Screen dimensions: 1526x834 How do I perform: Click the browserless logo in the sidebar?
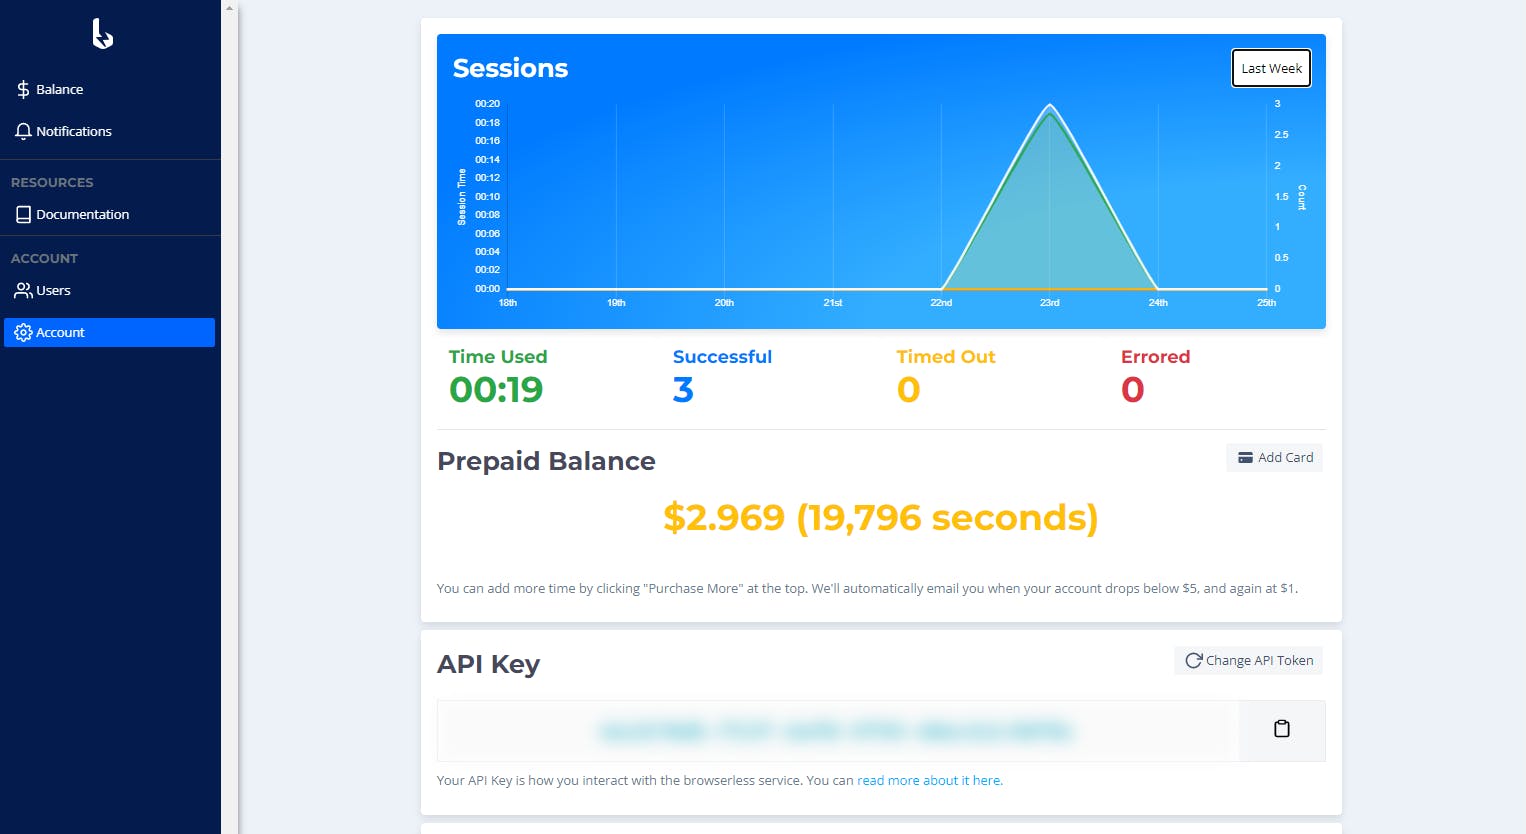point(102,34)
